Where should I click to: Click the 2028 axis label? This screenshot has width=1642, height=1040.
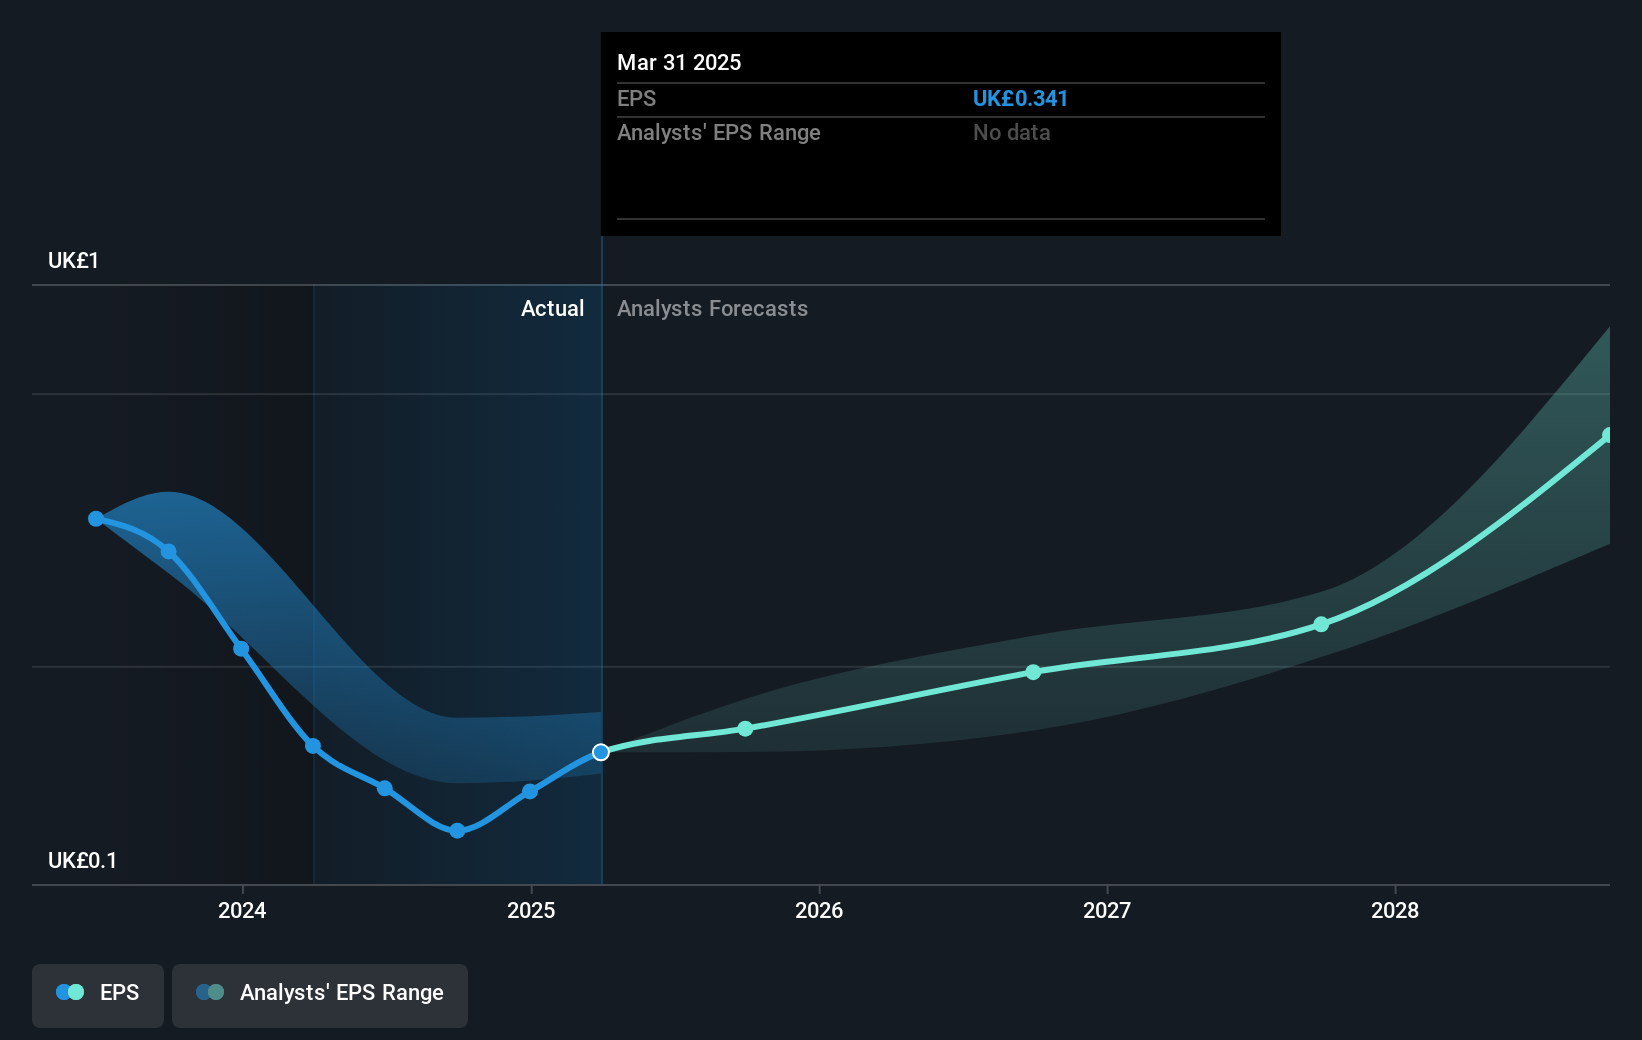(x=1396, y=911)
